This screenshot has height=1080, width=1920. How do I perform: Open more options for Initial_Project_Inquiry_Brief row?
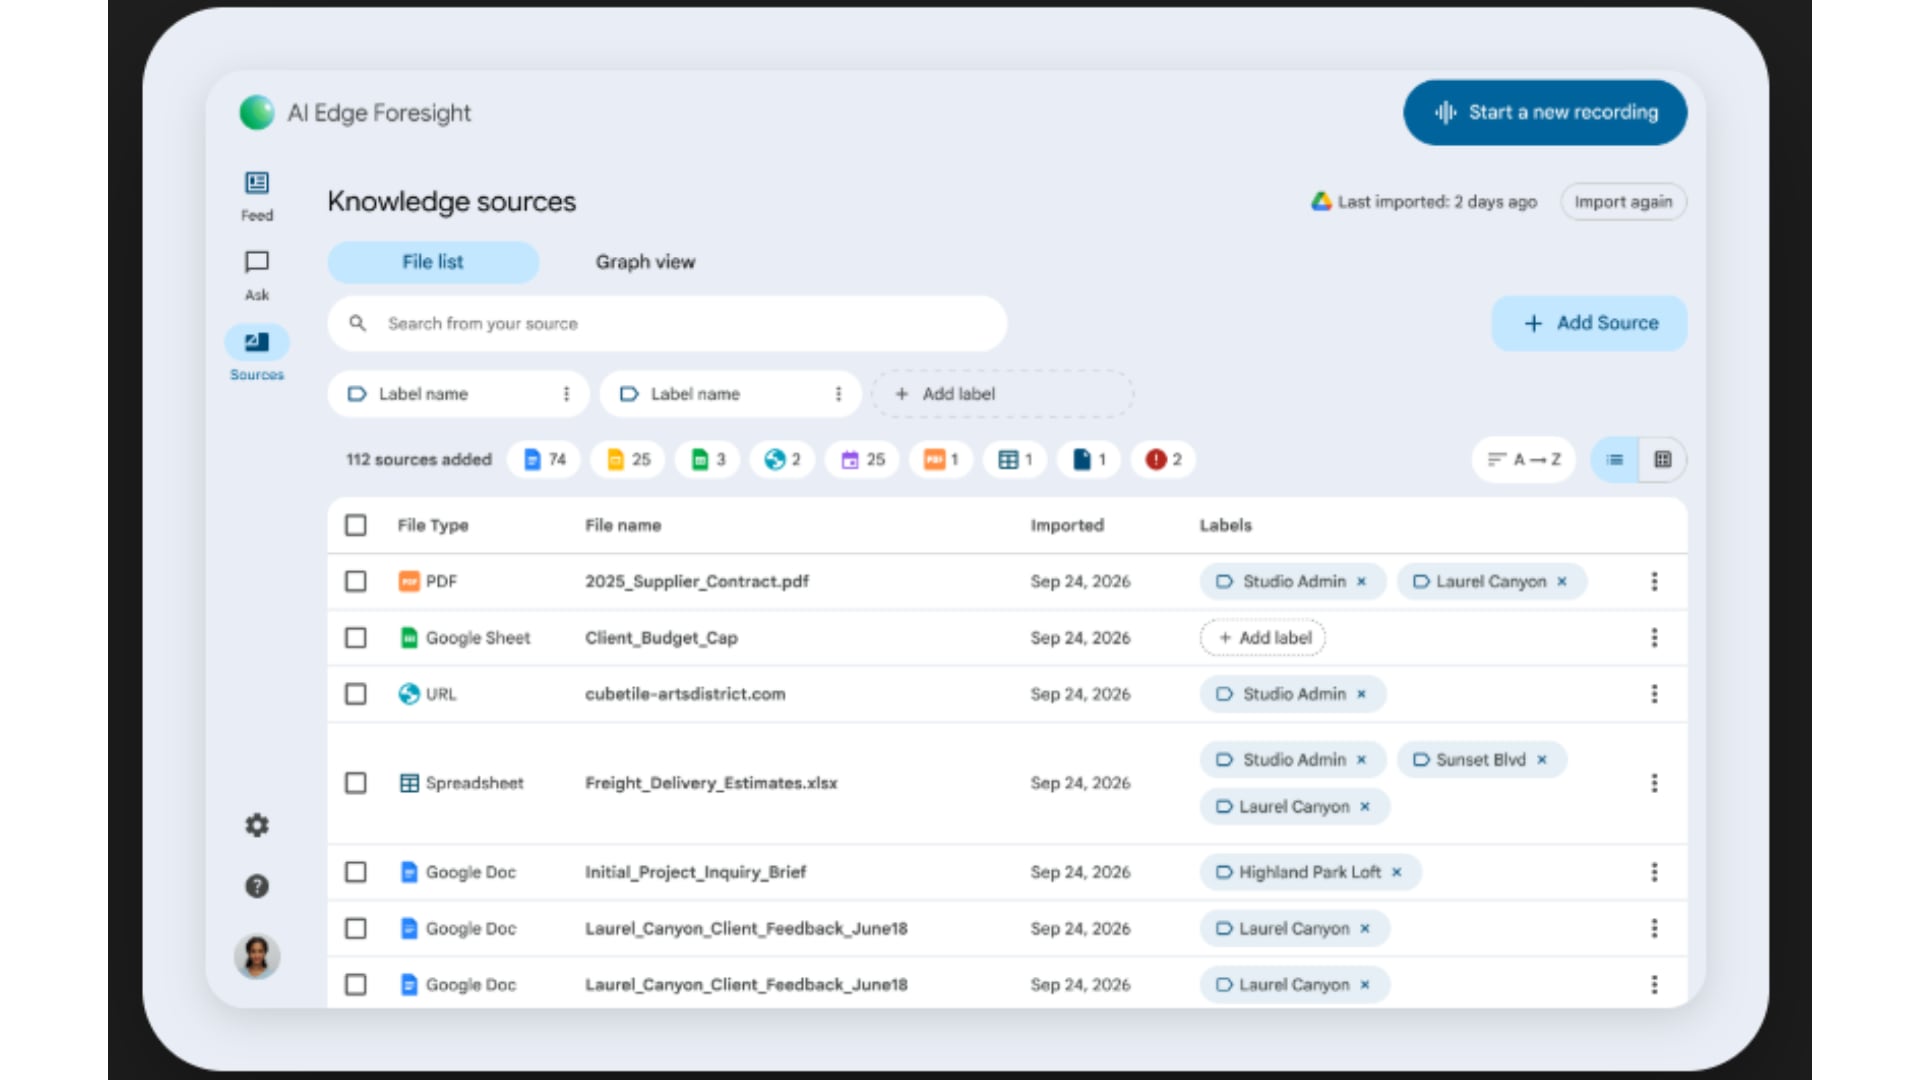point(1654,872)
